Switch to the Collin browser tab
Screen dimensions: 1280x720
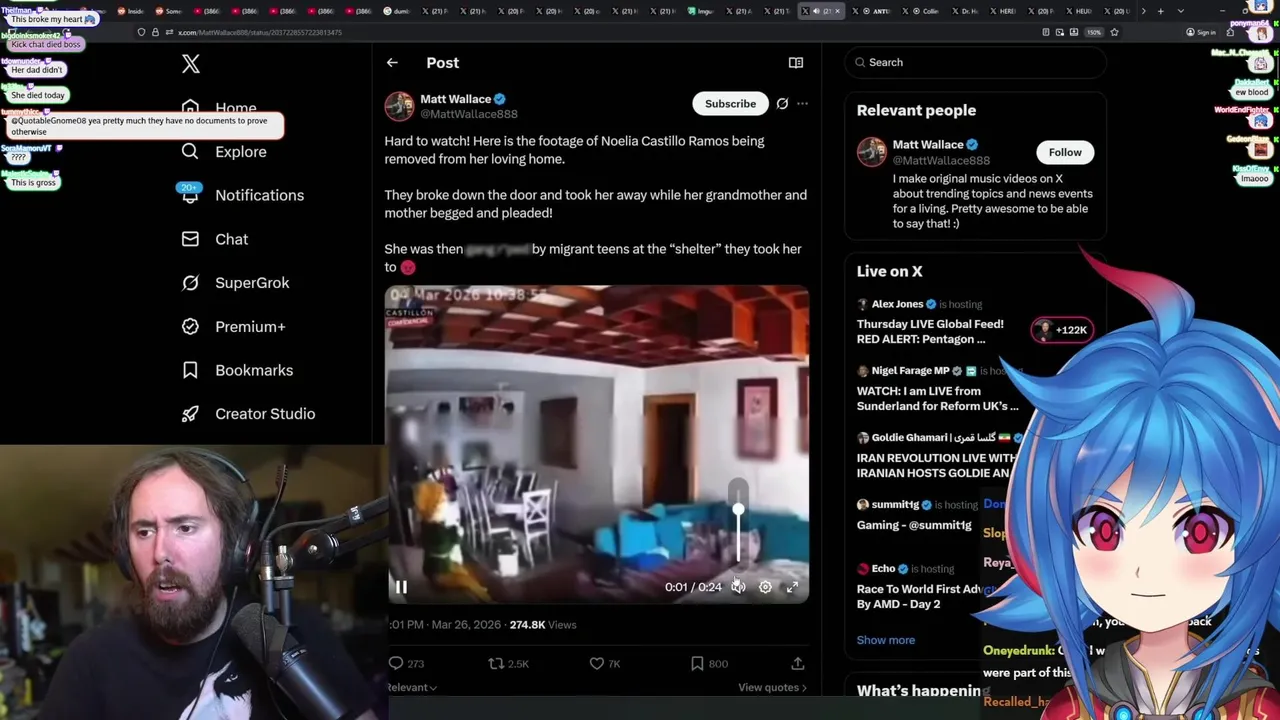click(x=921, y=11)
